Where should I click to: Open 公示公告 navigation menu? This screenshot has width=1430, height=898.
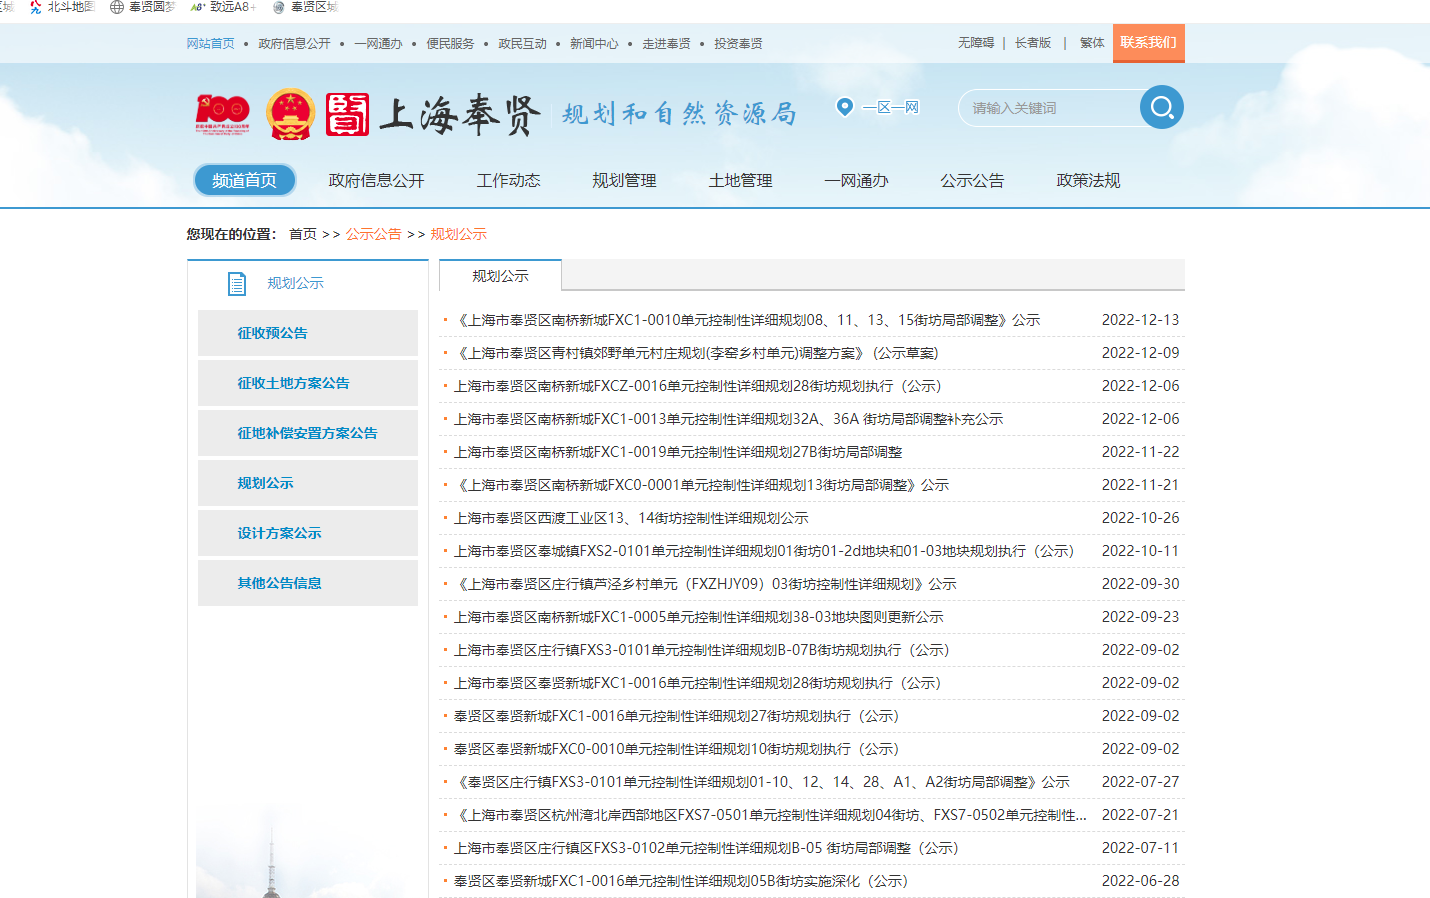pyautogui.click(x=972, y=181)
